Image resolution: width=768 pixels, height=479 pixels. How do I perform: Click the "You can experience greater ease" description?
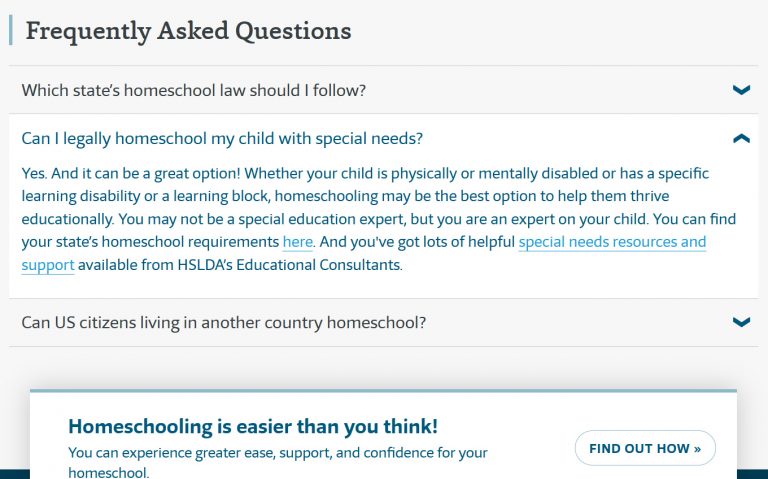pos(278,453)
